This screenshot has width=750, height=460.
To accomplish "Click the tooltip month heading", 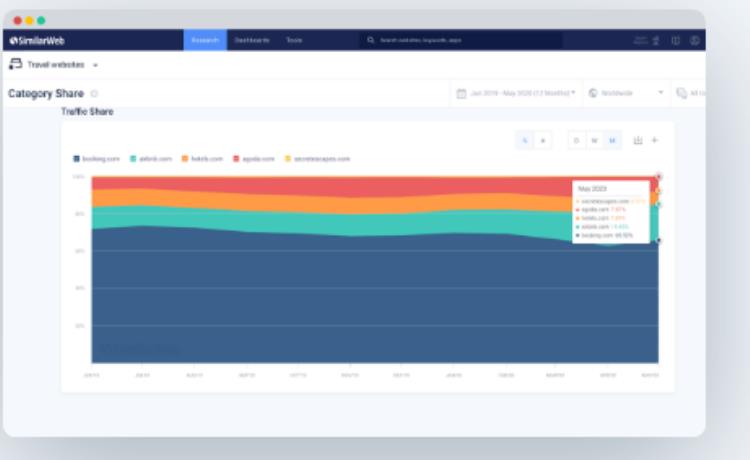I will tap(592, 189).
